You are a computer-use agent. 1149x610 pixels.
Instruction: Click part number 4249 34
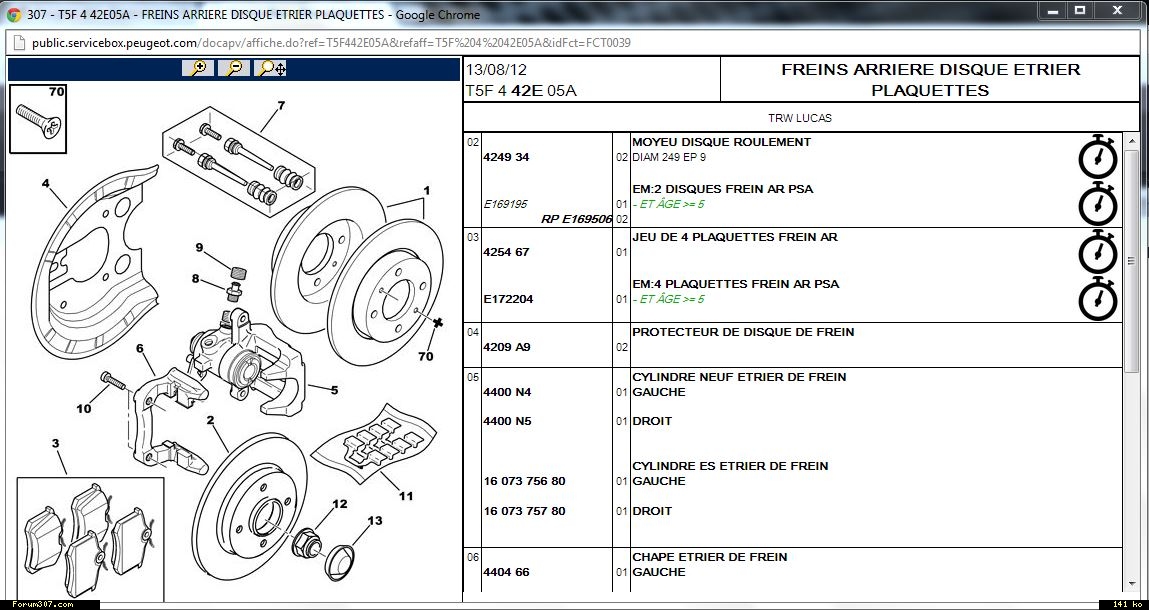(506, 157)
